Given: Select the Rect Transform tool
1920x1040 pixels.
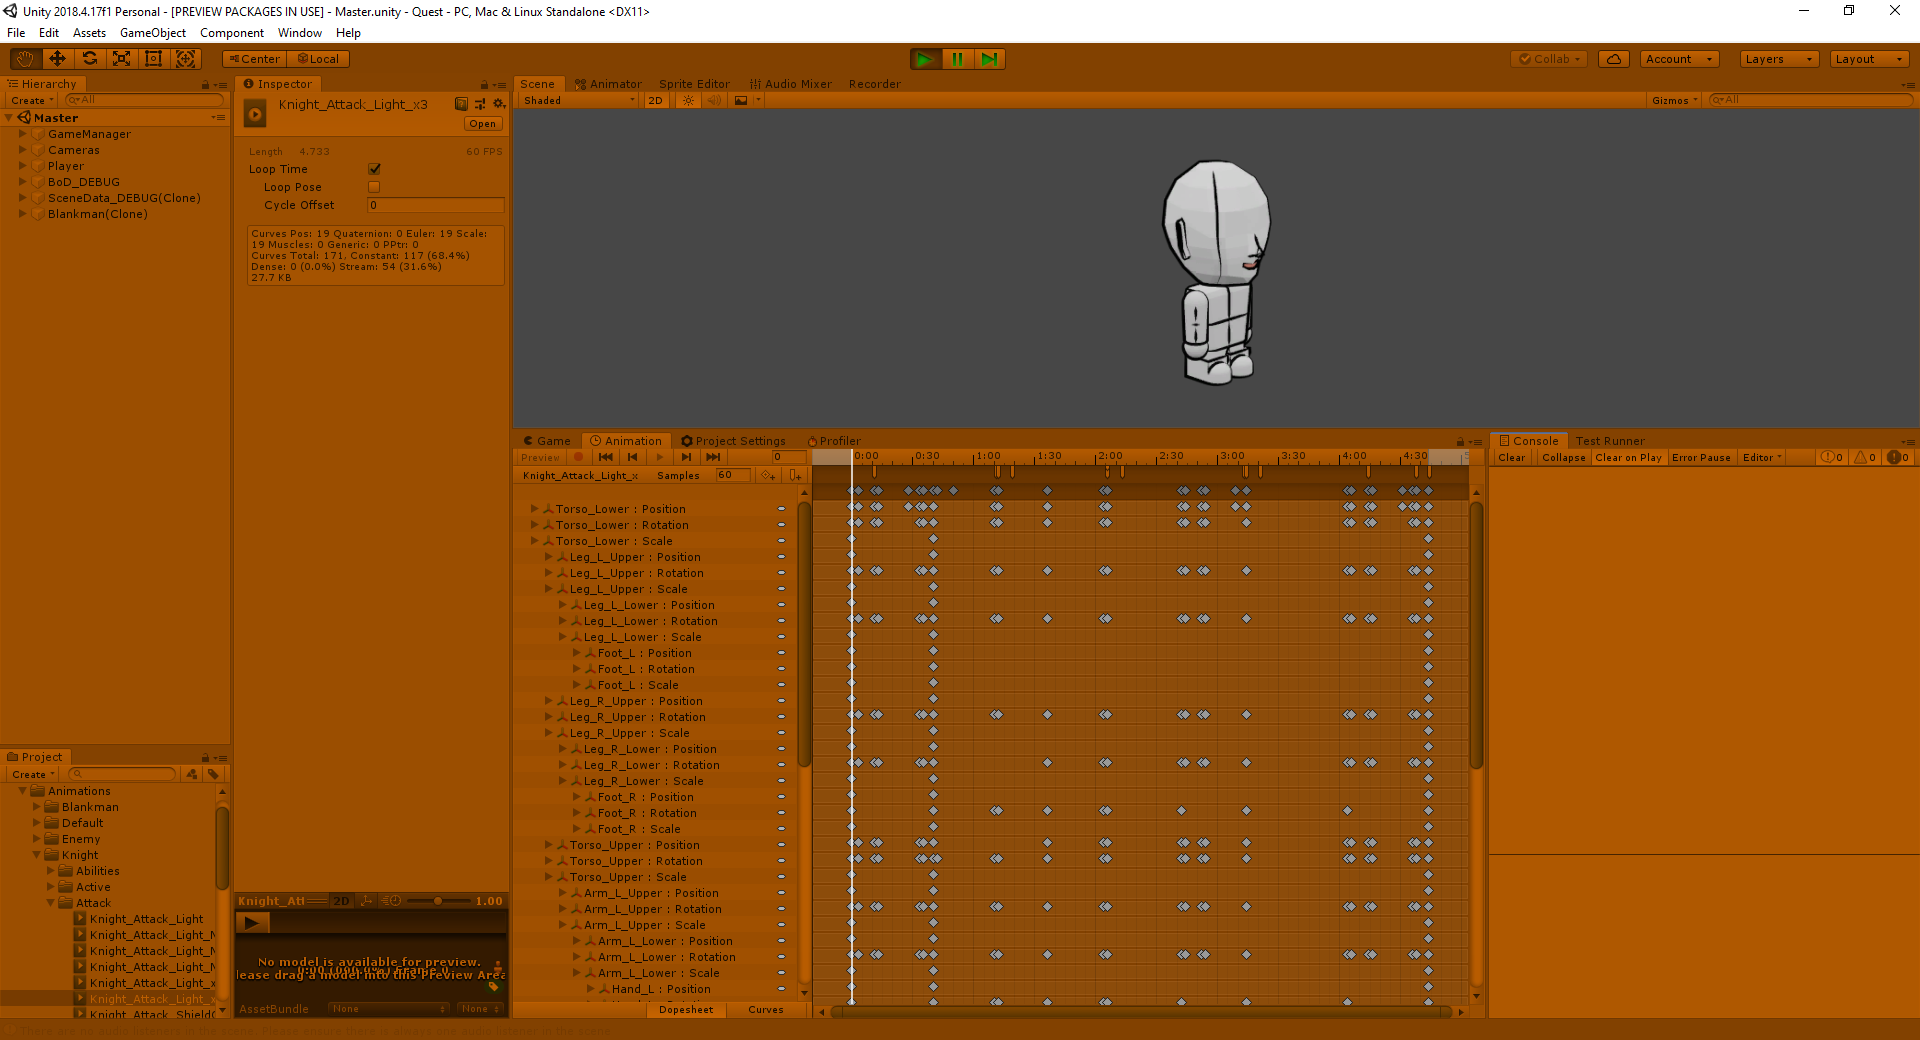Looking at the screenshot, I should (x=153, y=59).
